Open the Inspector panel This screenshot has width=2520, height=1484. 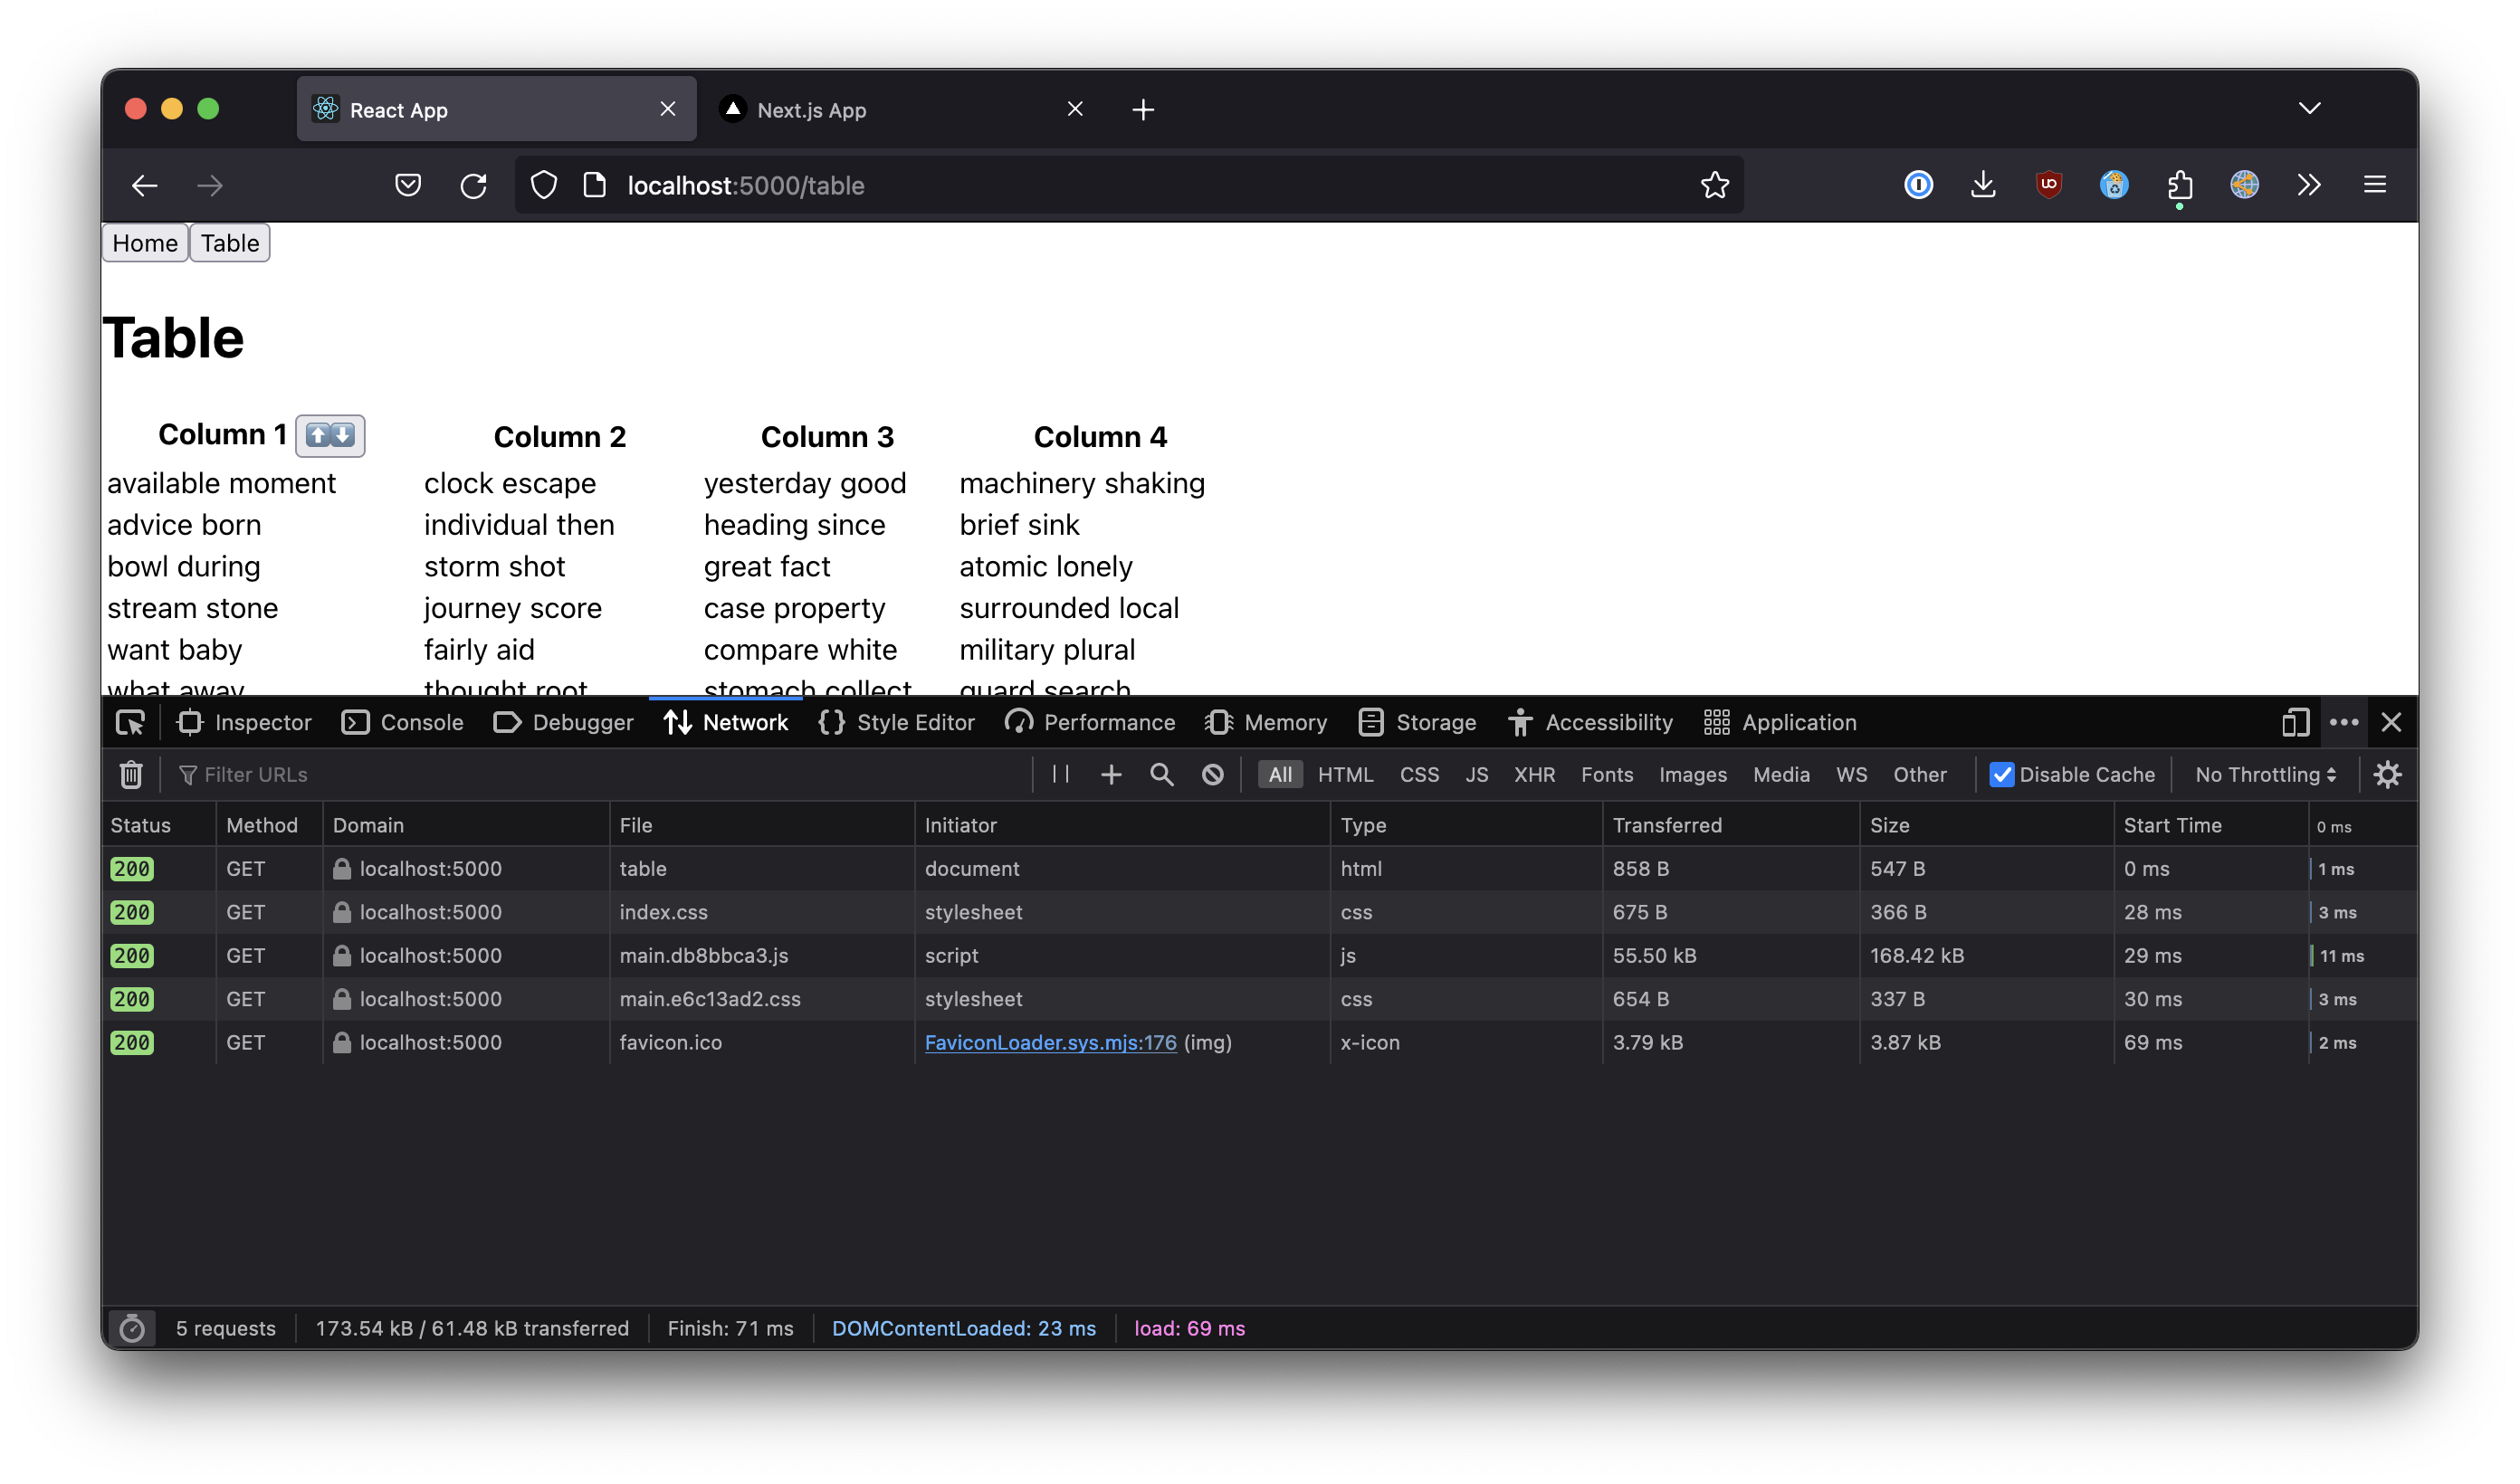coord(244,722)
